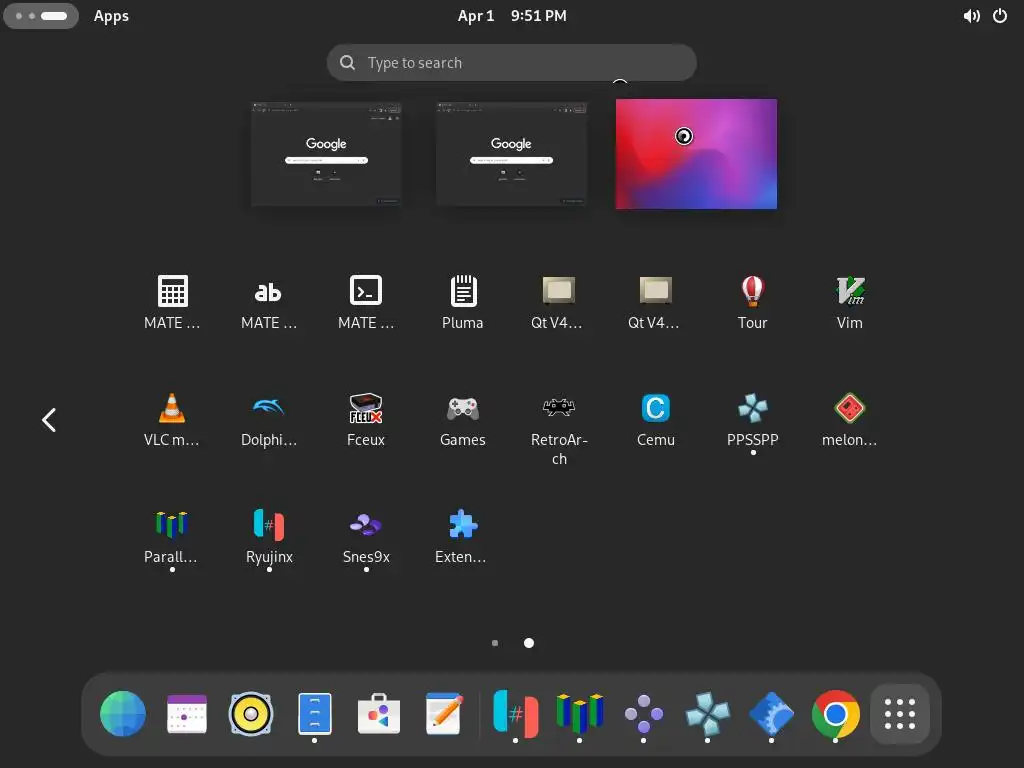The width and height of the screenshot is (1024, 768).
Task: Switch to the first app grid page dot
Action: (495, 643)
